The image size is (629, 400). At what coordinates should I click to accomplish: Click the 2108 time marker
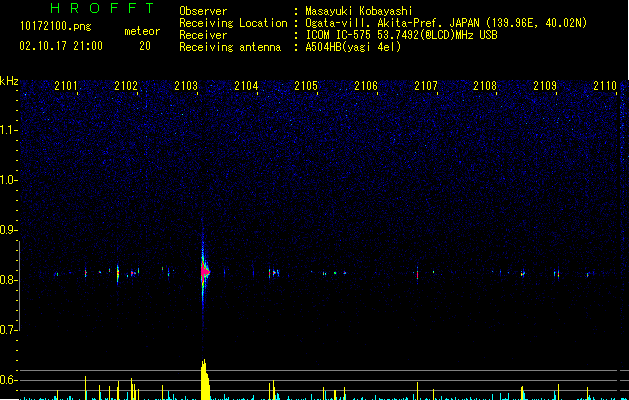tap(485, 86)
